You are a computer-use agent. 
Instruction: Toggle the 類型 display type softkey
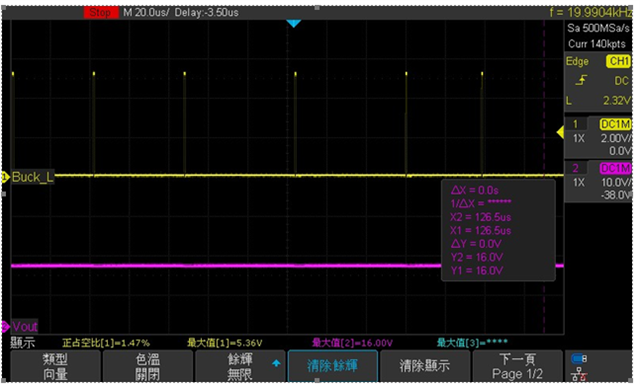click(x=55, y=366)
